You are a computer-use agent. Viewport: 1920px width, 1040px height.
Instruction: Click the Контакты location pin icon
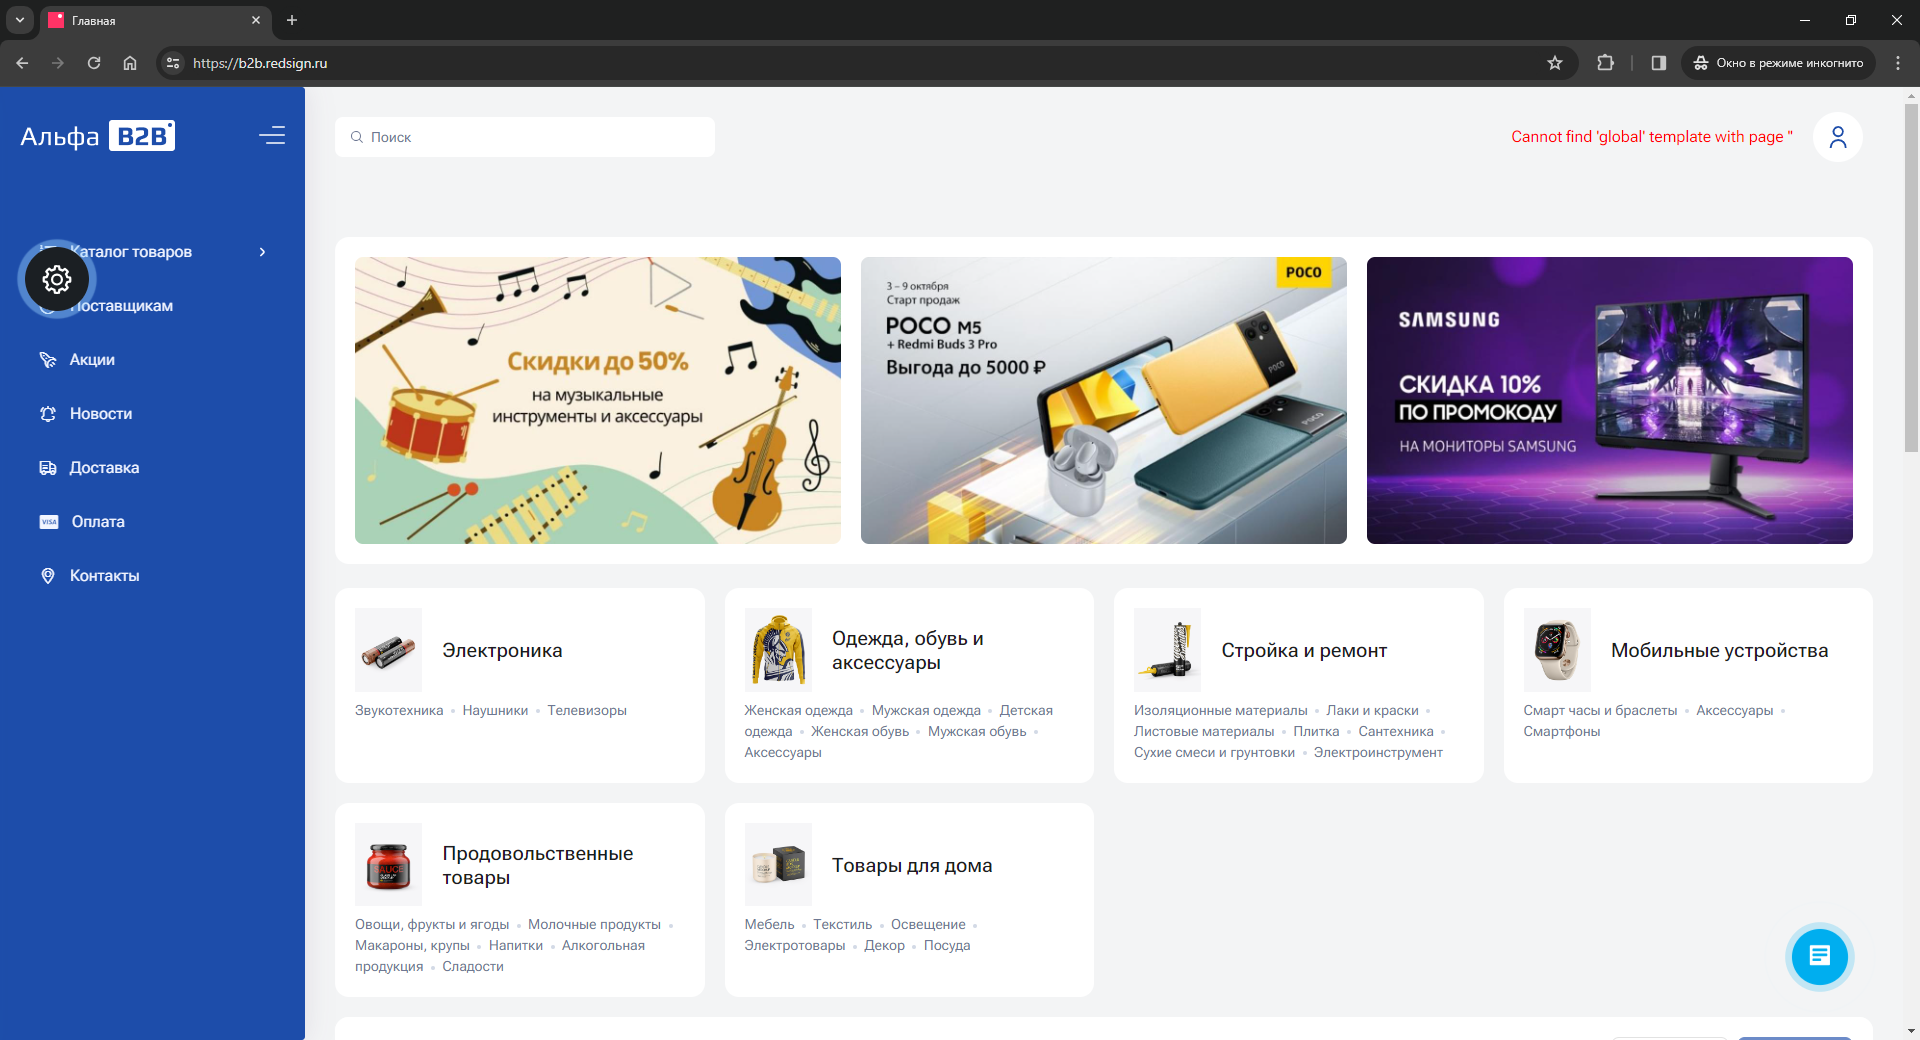(x=48, y=576)
